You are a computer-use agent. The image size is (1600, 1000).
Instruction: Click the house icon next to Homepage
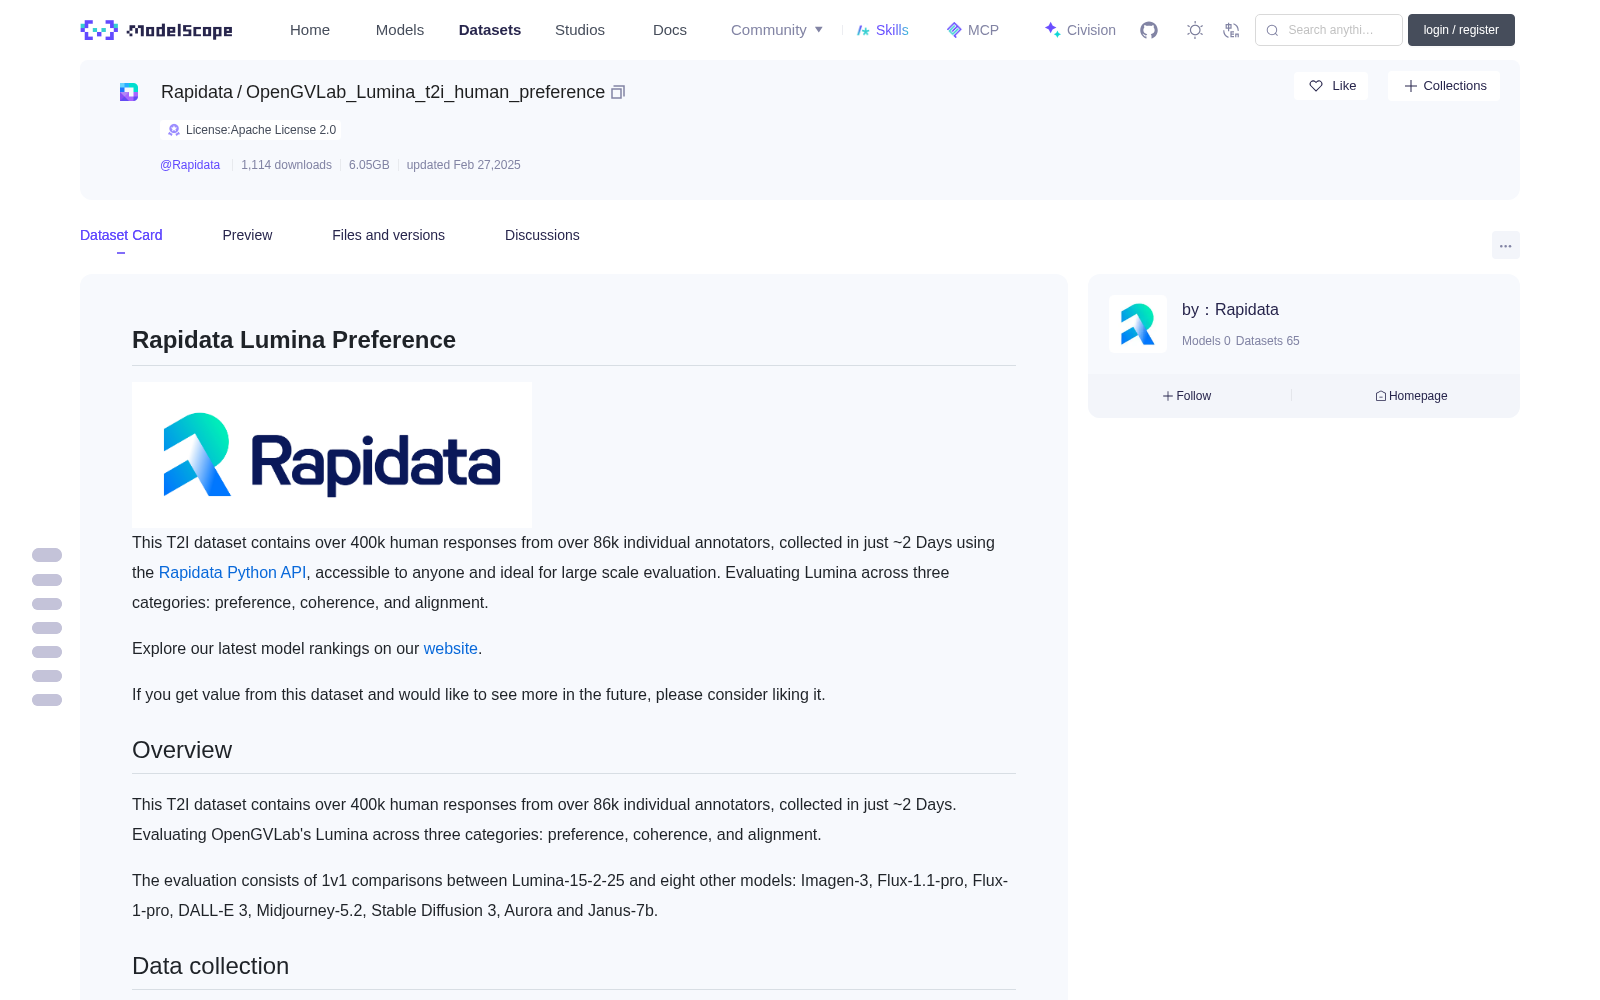(x=1381, y=396)
